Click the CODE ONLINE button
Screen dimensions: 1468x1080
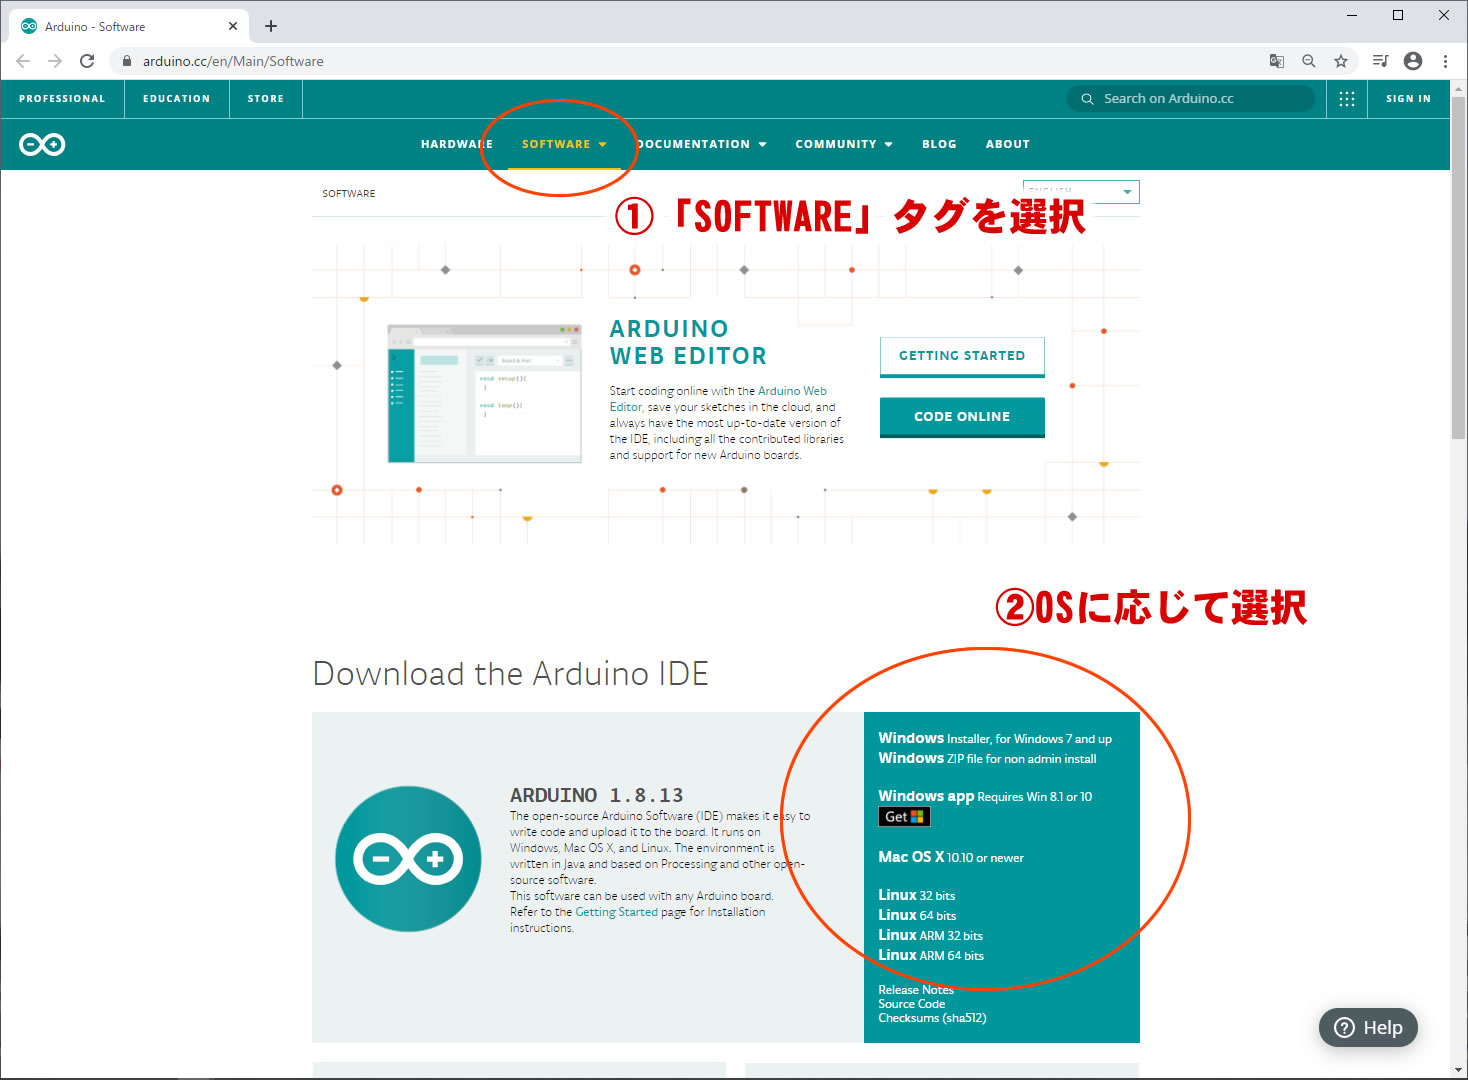click(962, 417)
